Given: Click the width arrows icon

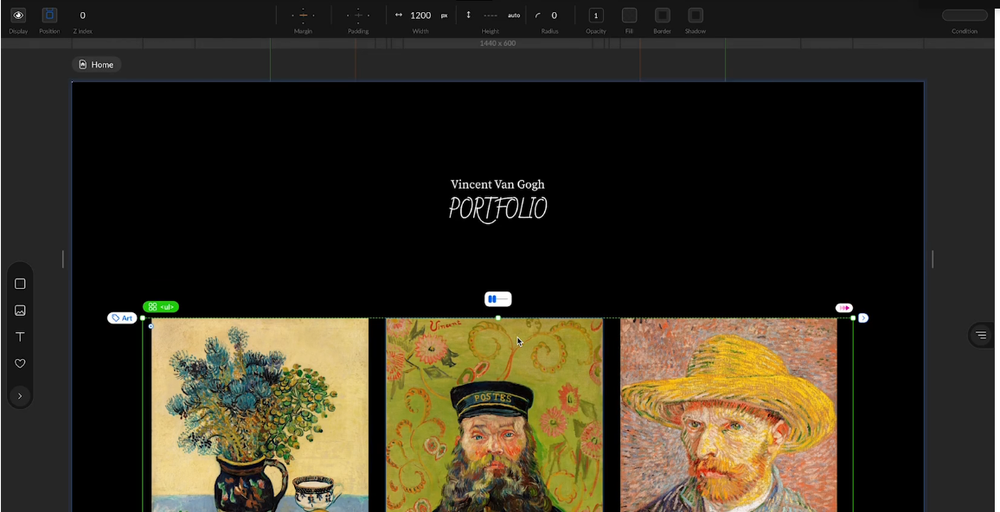Looking at the screenshot, I should 399,15.
